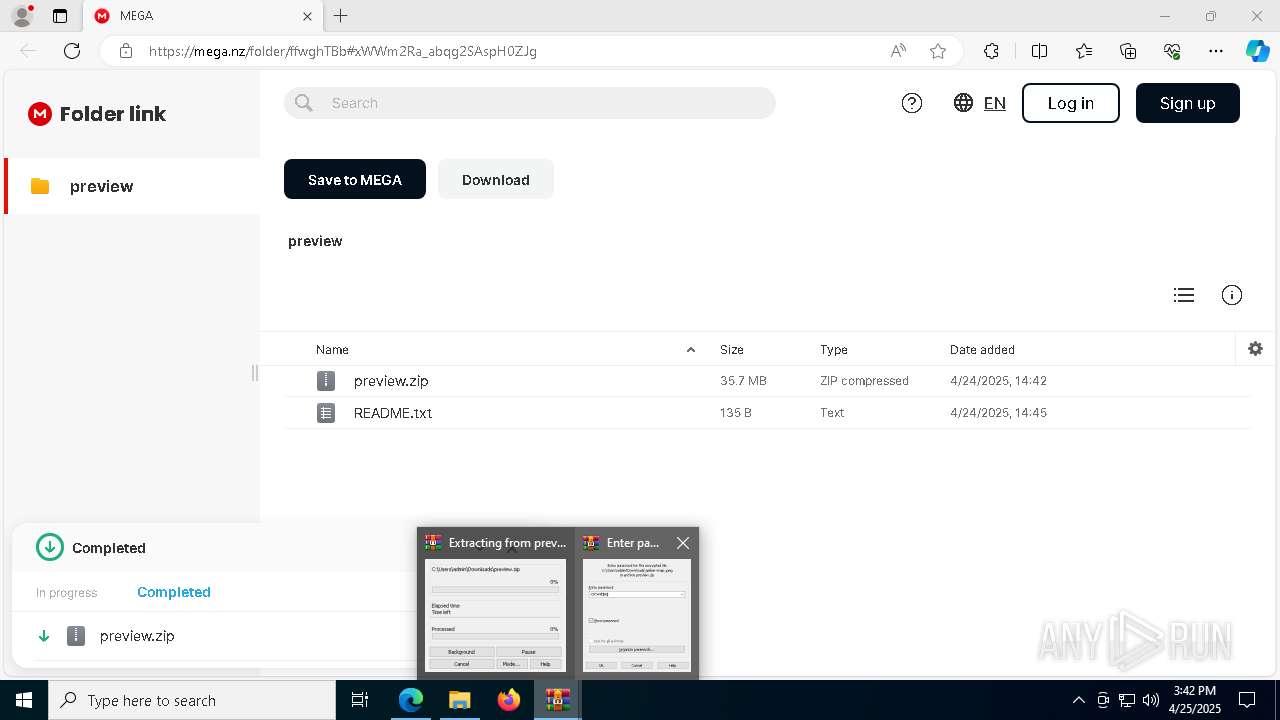Click the search magnifier icon

point(304,103)
